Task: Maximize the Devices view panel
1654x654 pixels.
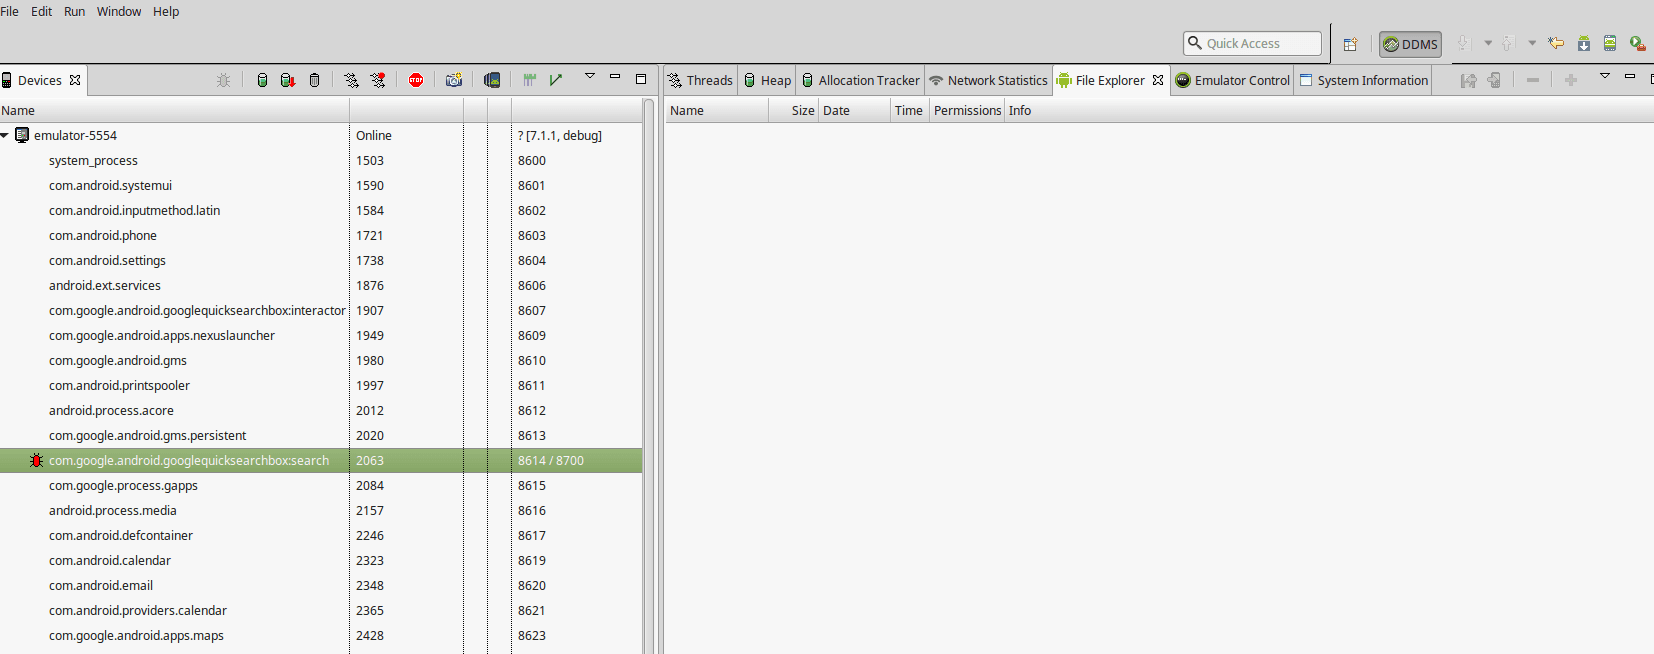Action: click(641, 78)
